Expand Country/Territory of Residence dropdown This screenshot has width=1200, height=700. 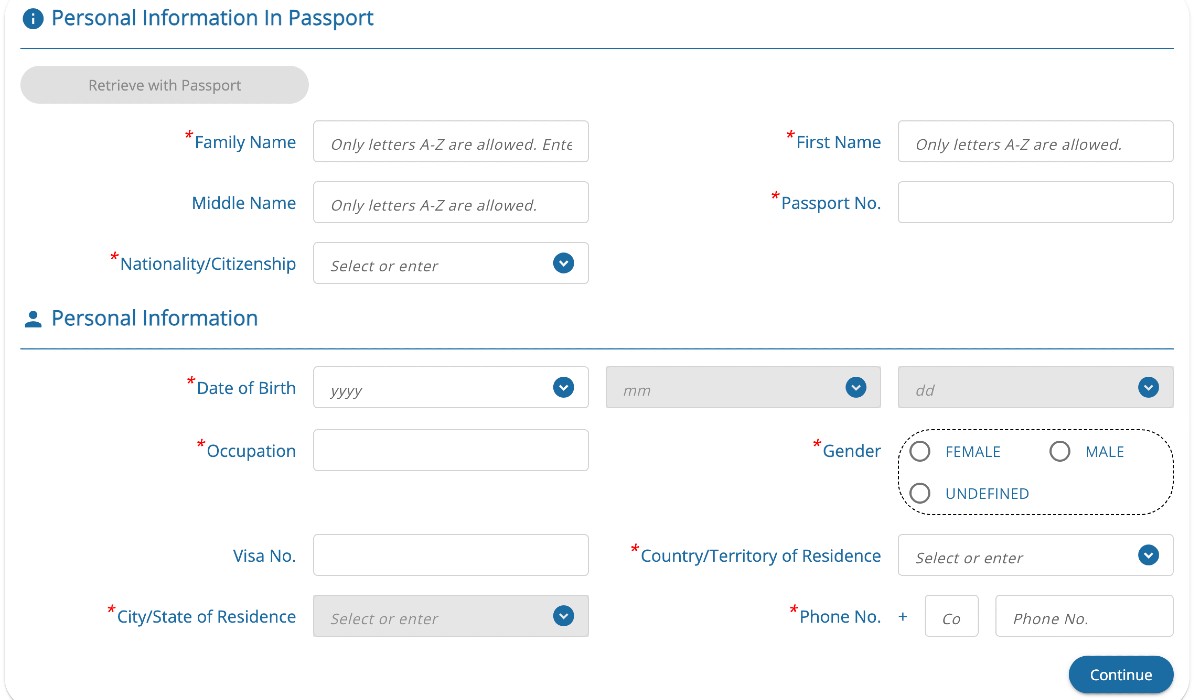tap(1148, 555)
